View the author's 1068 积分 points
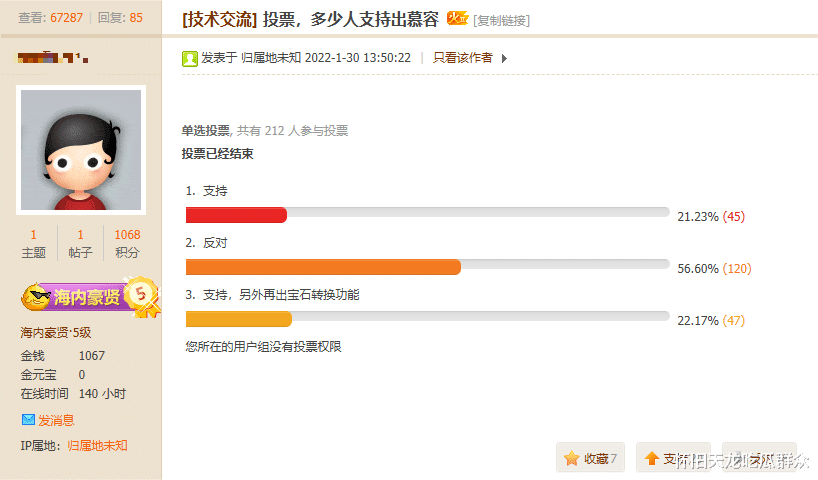Screen dimensions: 818x480 [127, 243]
